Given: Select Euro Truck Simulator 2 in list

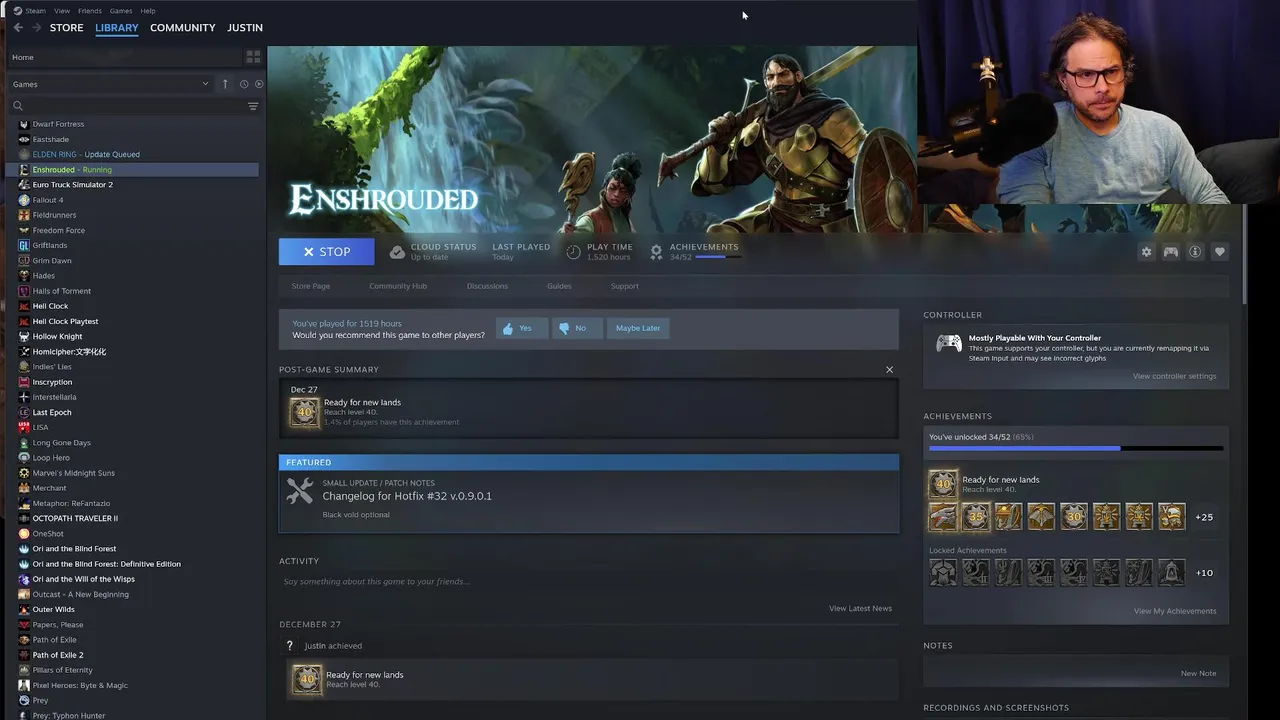Looking at the screenshot, I should click(72, 185).
